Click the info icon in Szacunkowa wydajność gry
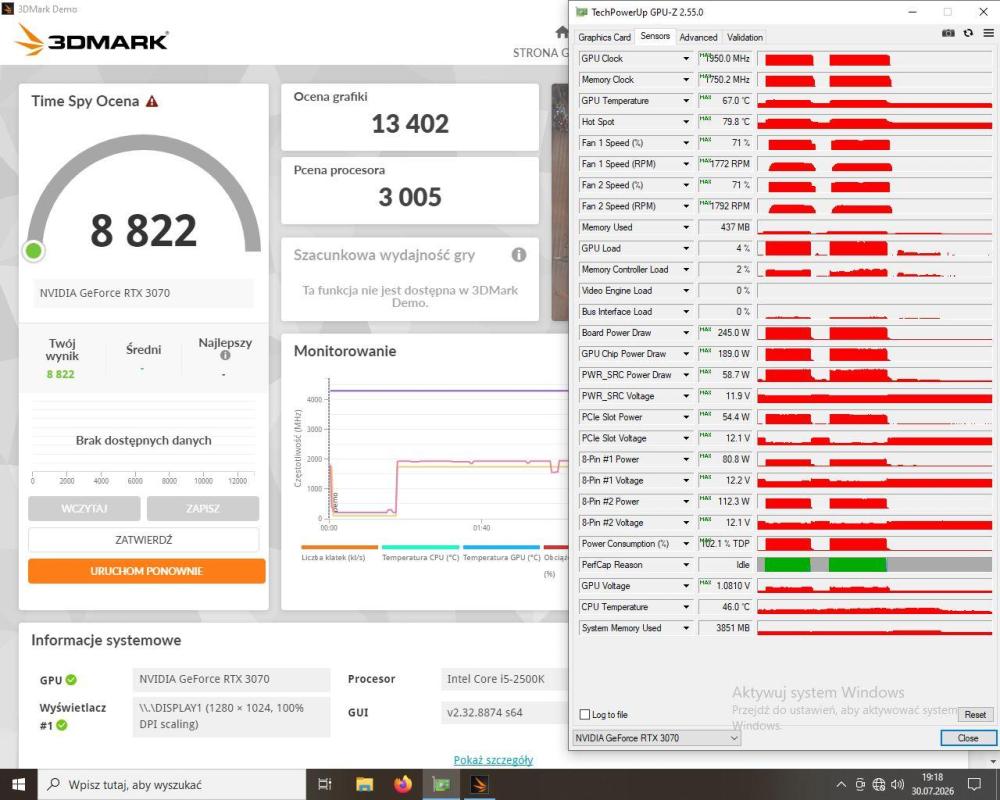 pos(519,255)
